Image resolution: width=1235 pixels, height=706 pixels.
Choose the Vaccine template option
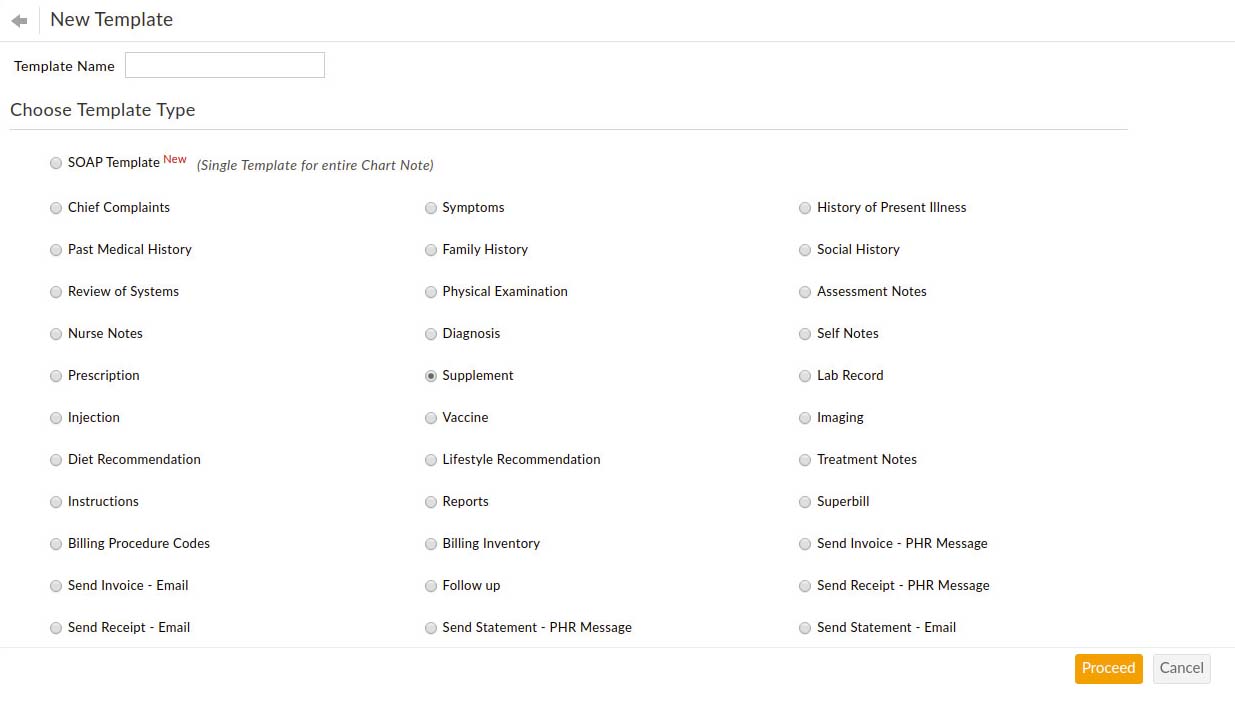tap(430, 418)
